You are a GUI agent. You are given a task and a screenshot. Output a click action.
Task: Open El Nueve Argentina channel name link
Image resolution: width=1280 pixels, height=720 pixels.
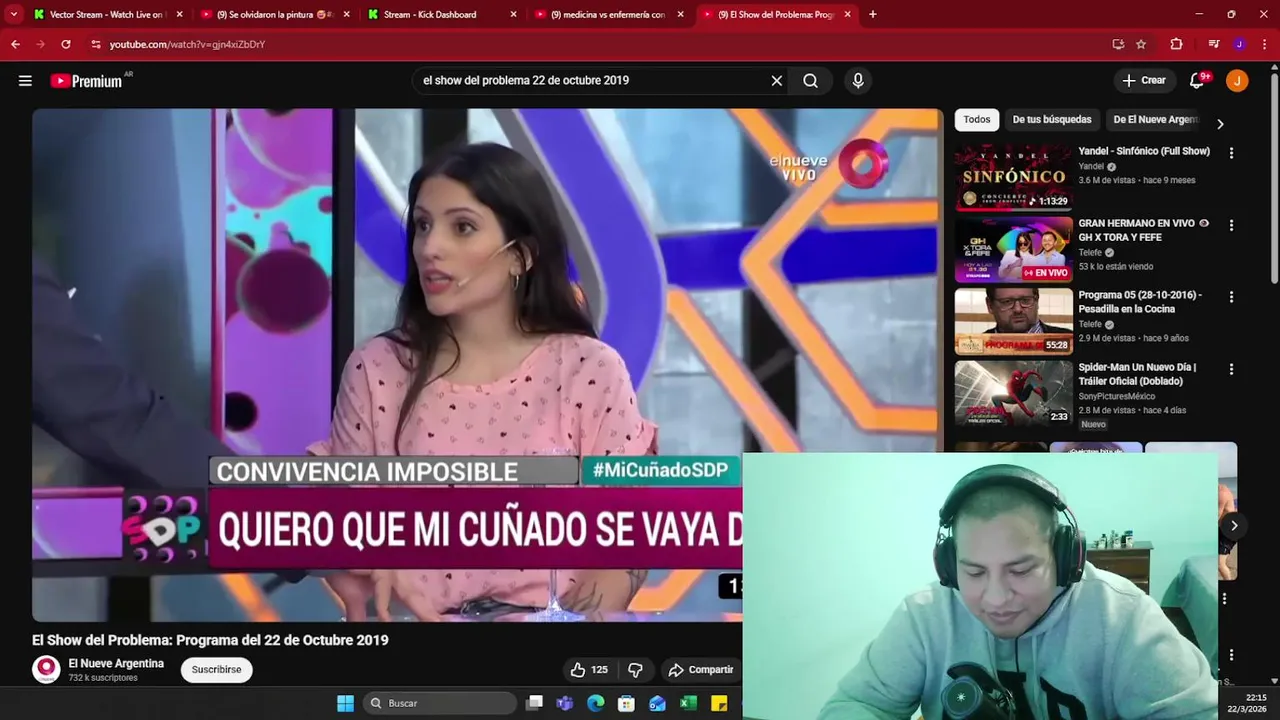tap(116, 663)
